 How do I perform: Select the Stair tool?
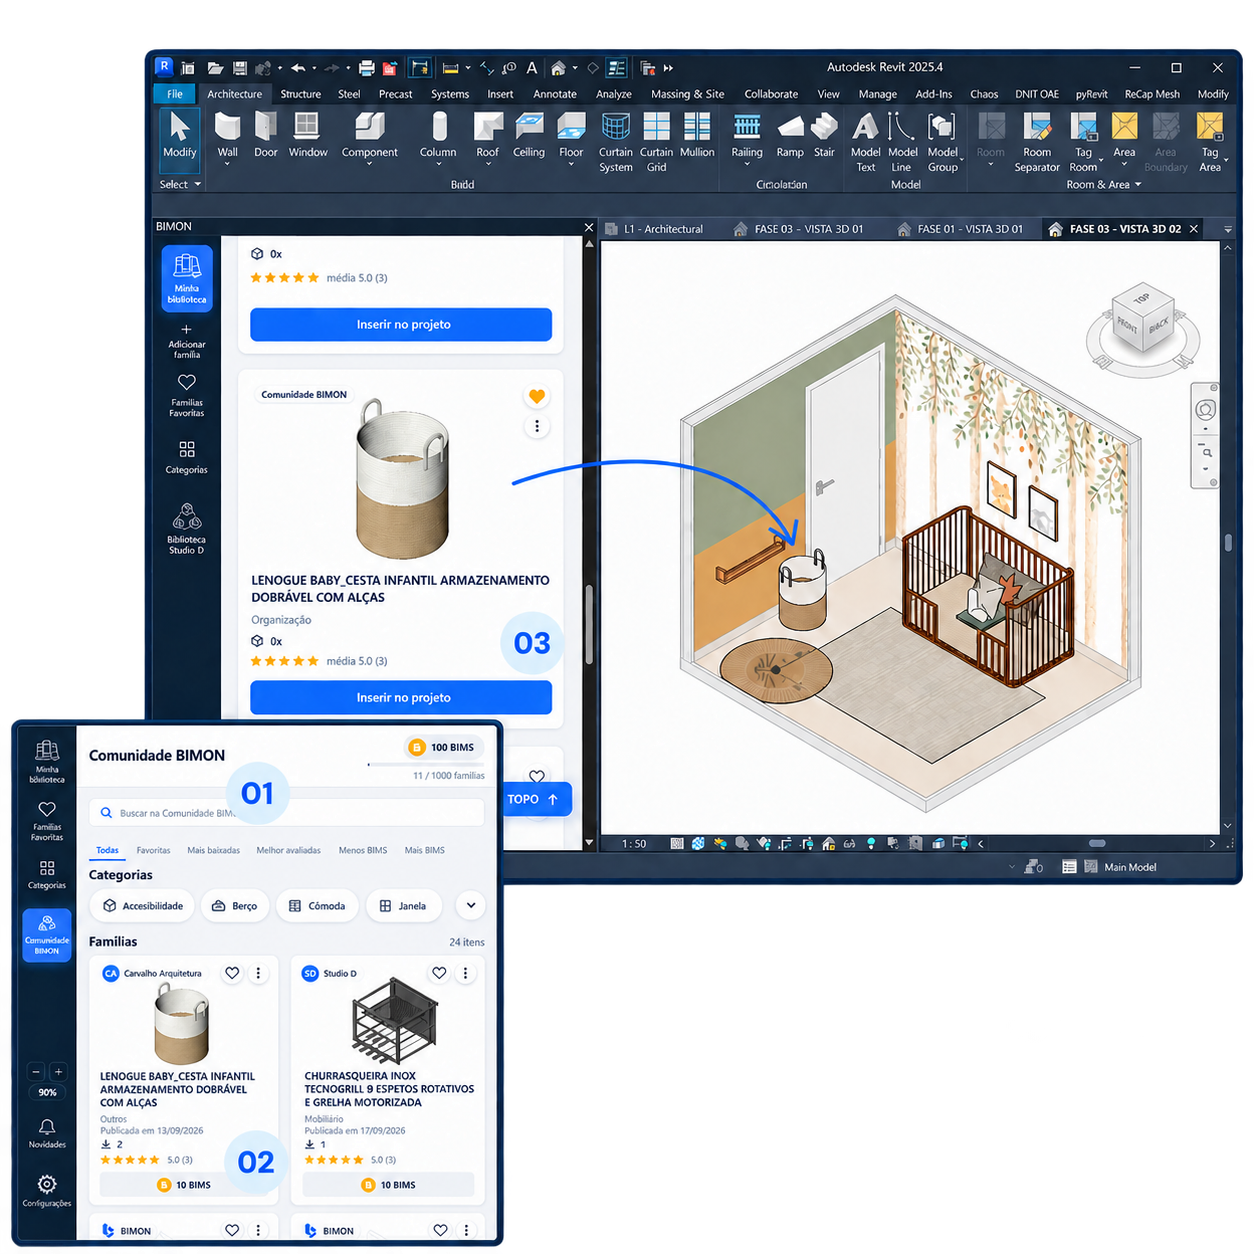coord(824,135)
